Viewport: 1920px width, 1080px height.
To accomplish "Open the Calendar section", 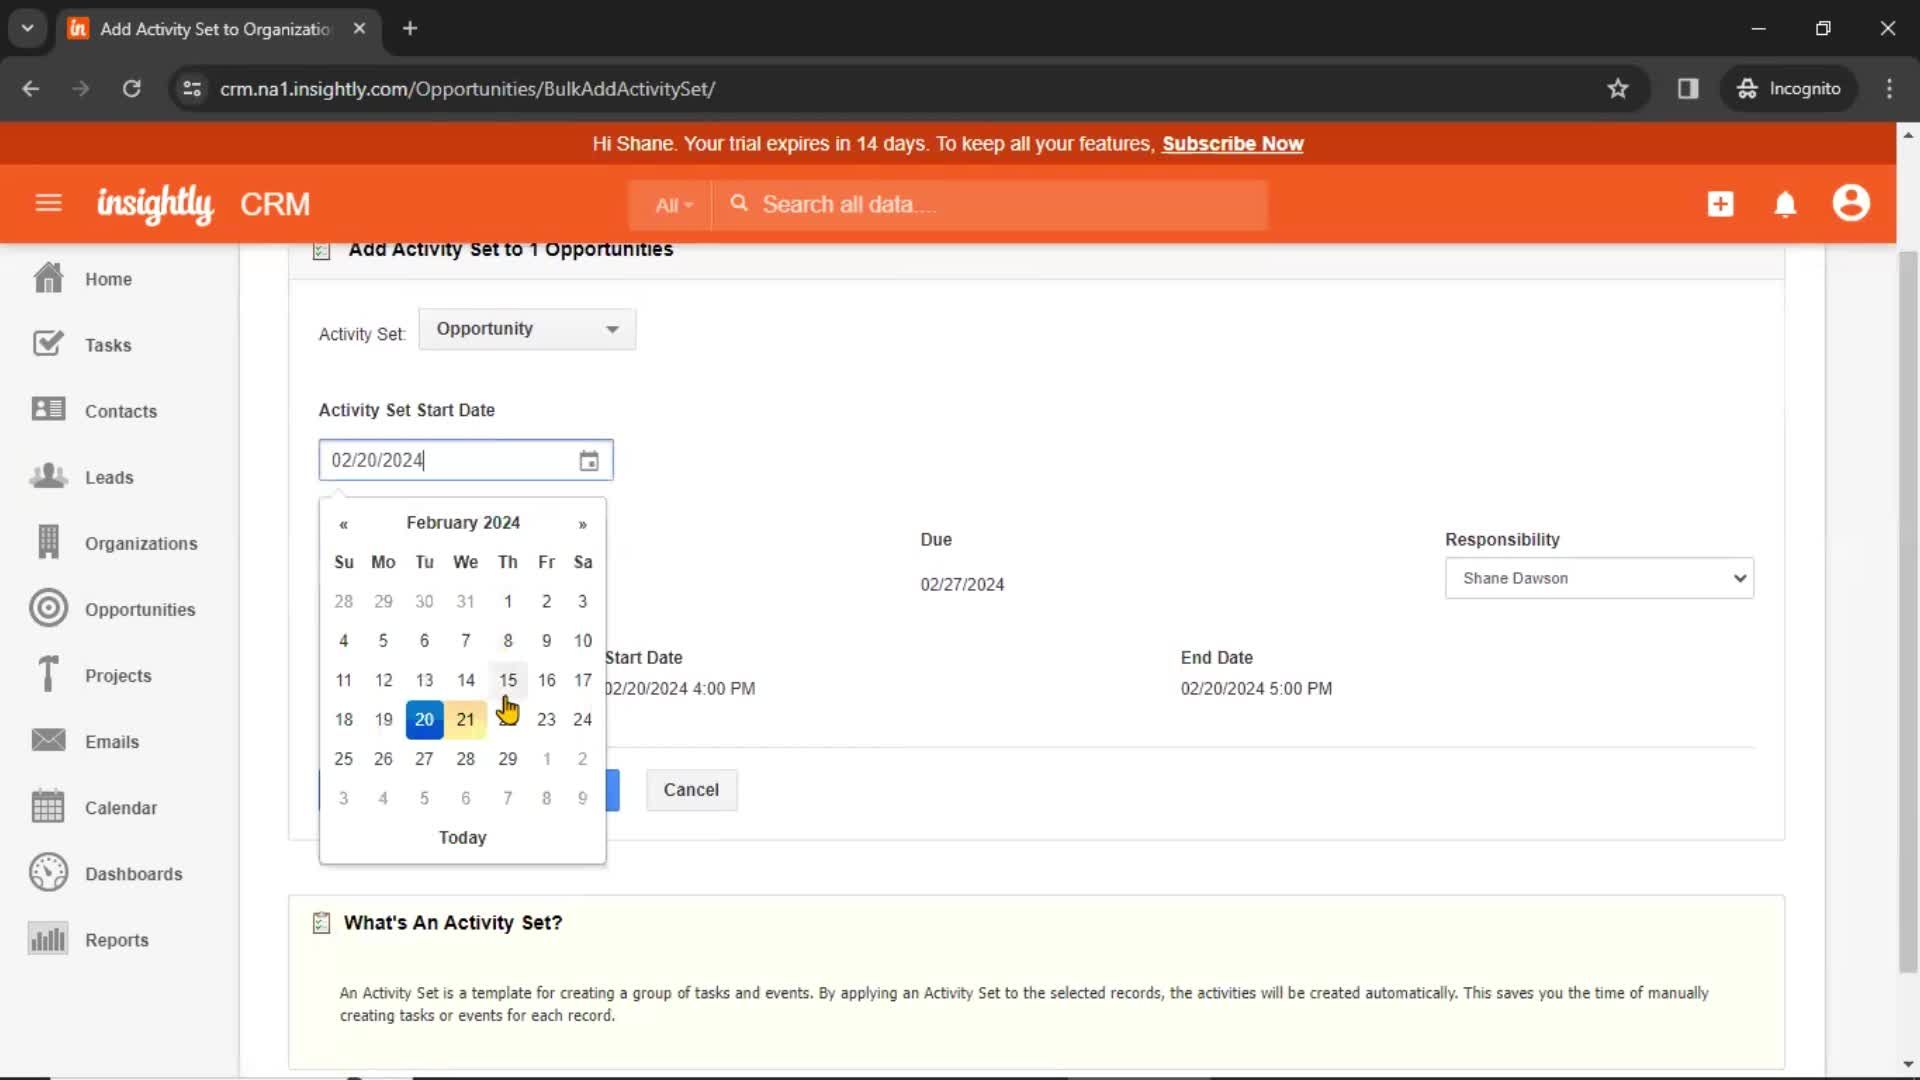I will pos(121,807).
